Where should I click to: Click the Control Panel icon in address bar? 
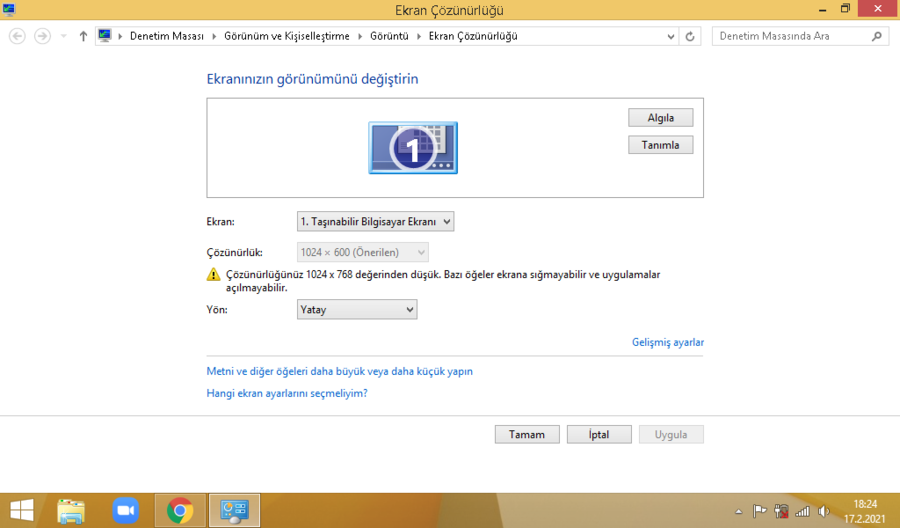[104, 36]
